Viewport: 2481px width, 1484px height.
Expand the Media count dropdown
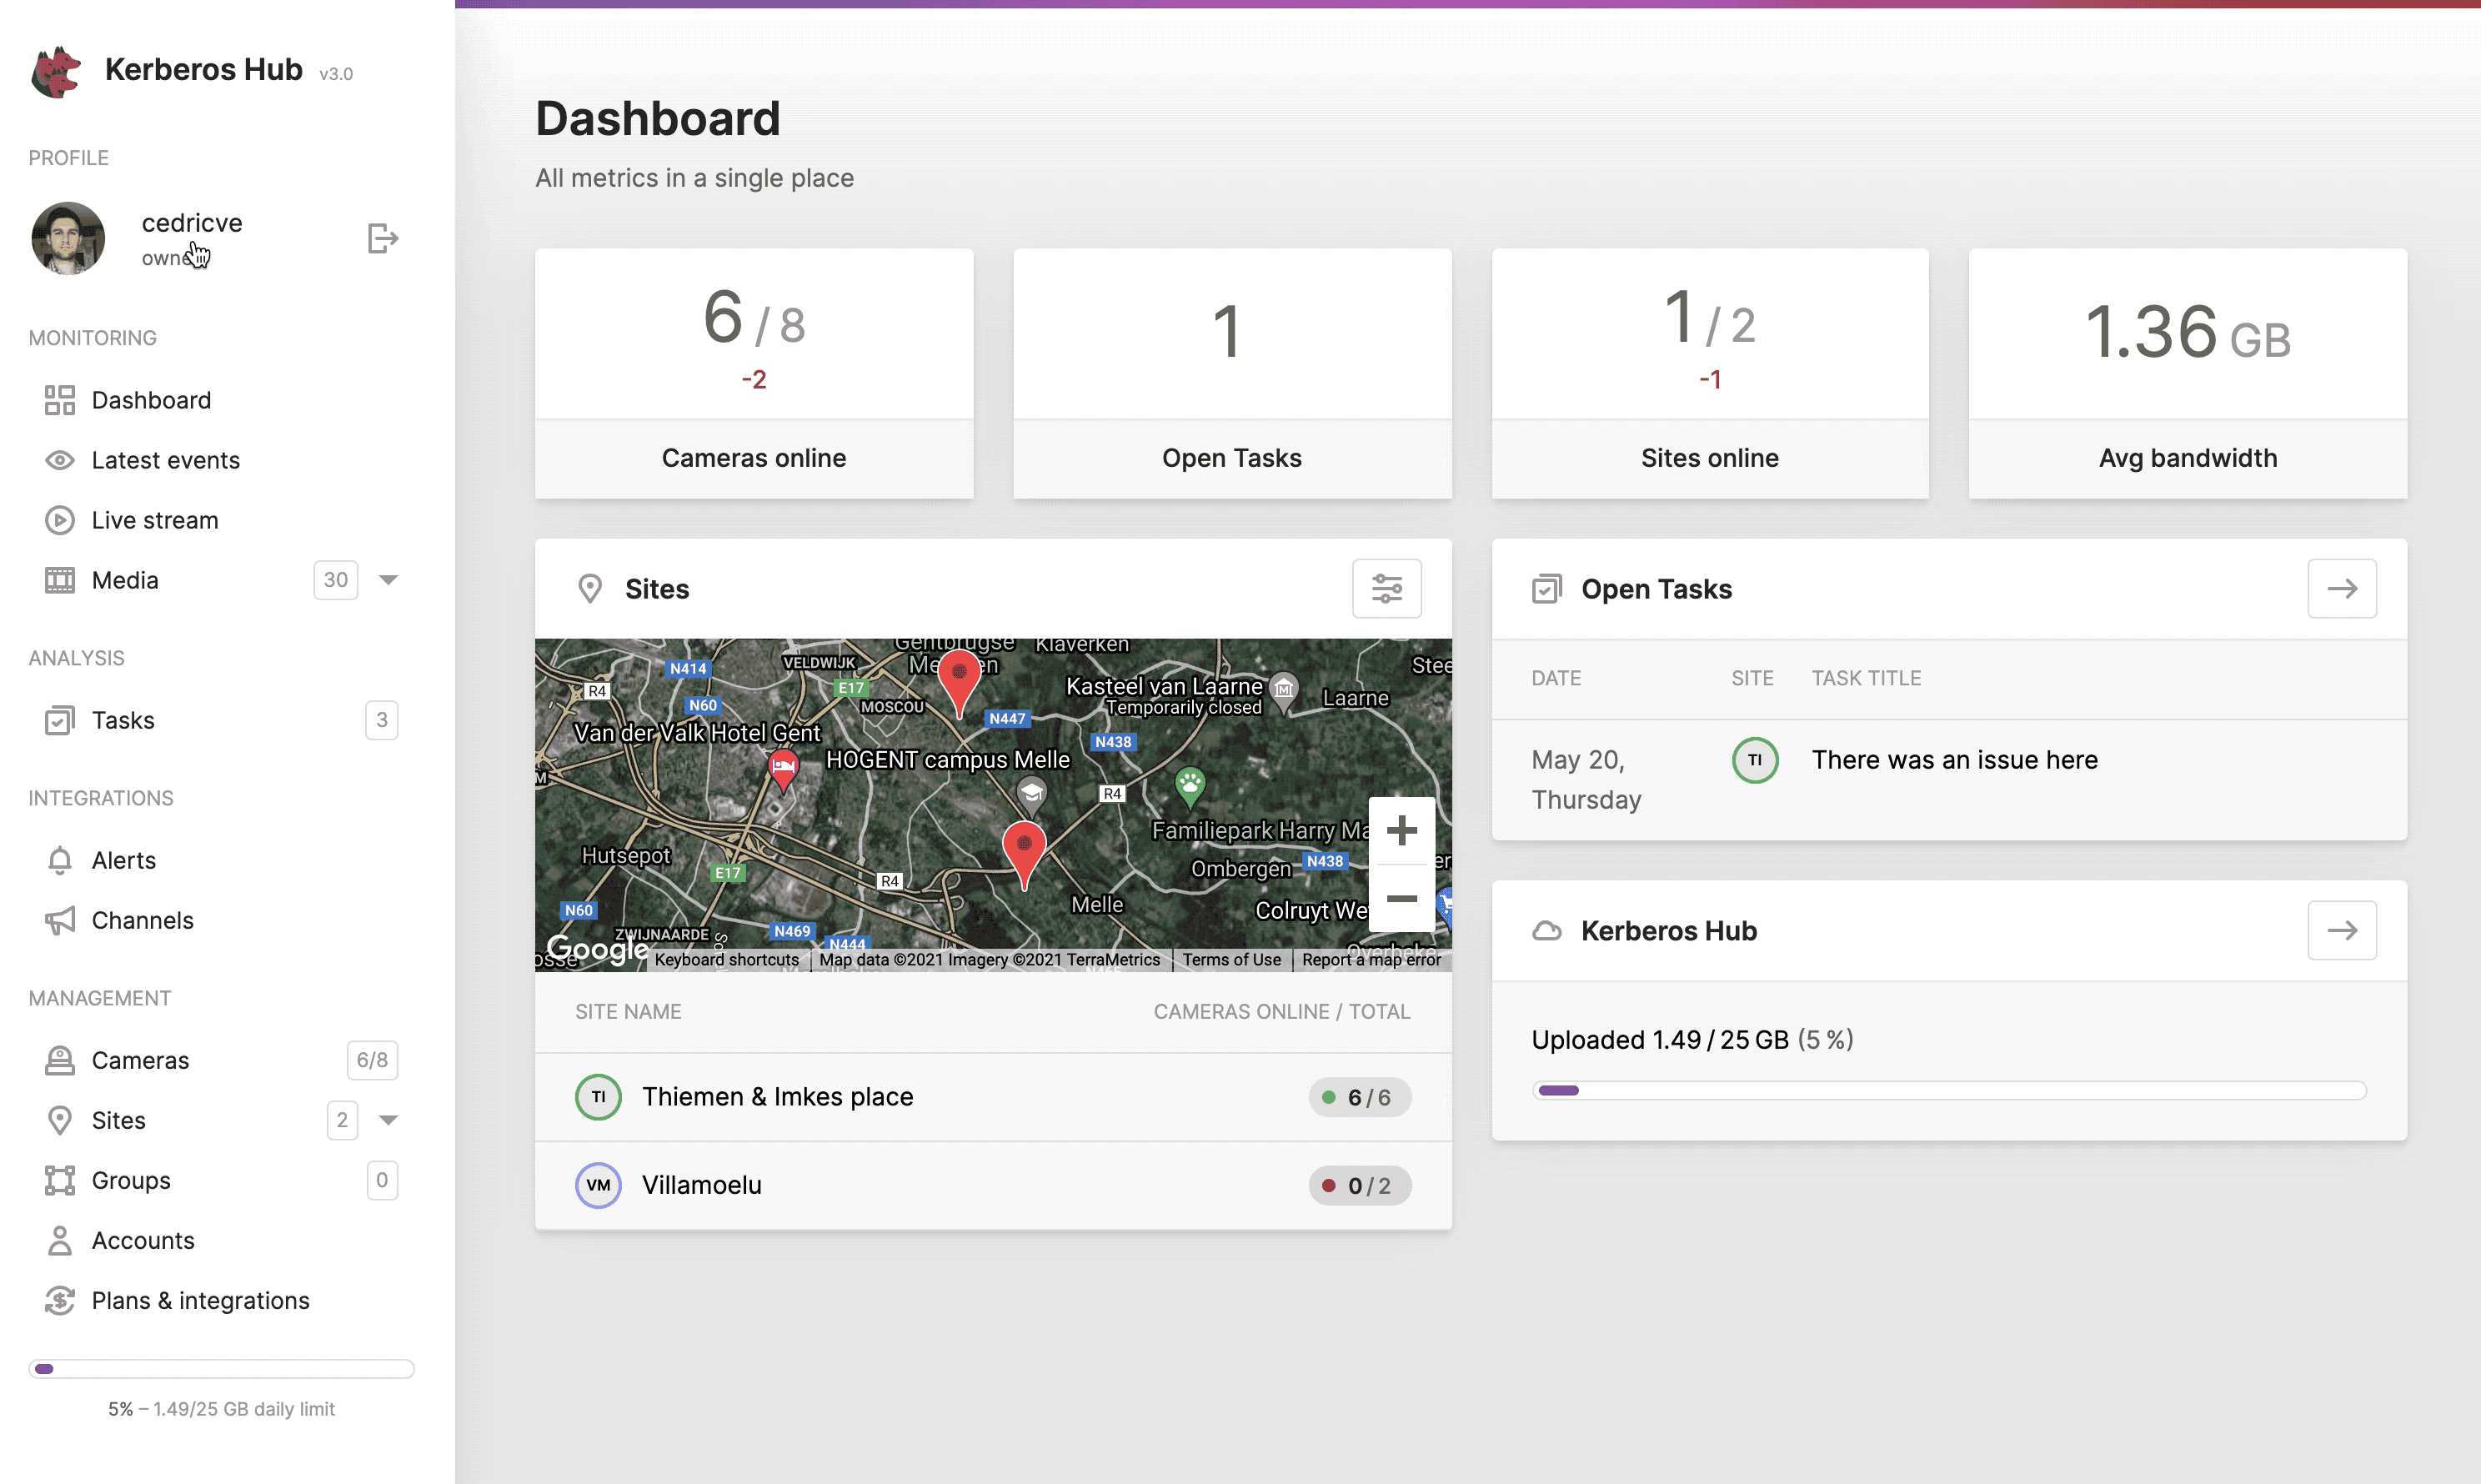[389, 580]
